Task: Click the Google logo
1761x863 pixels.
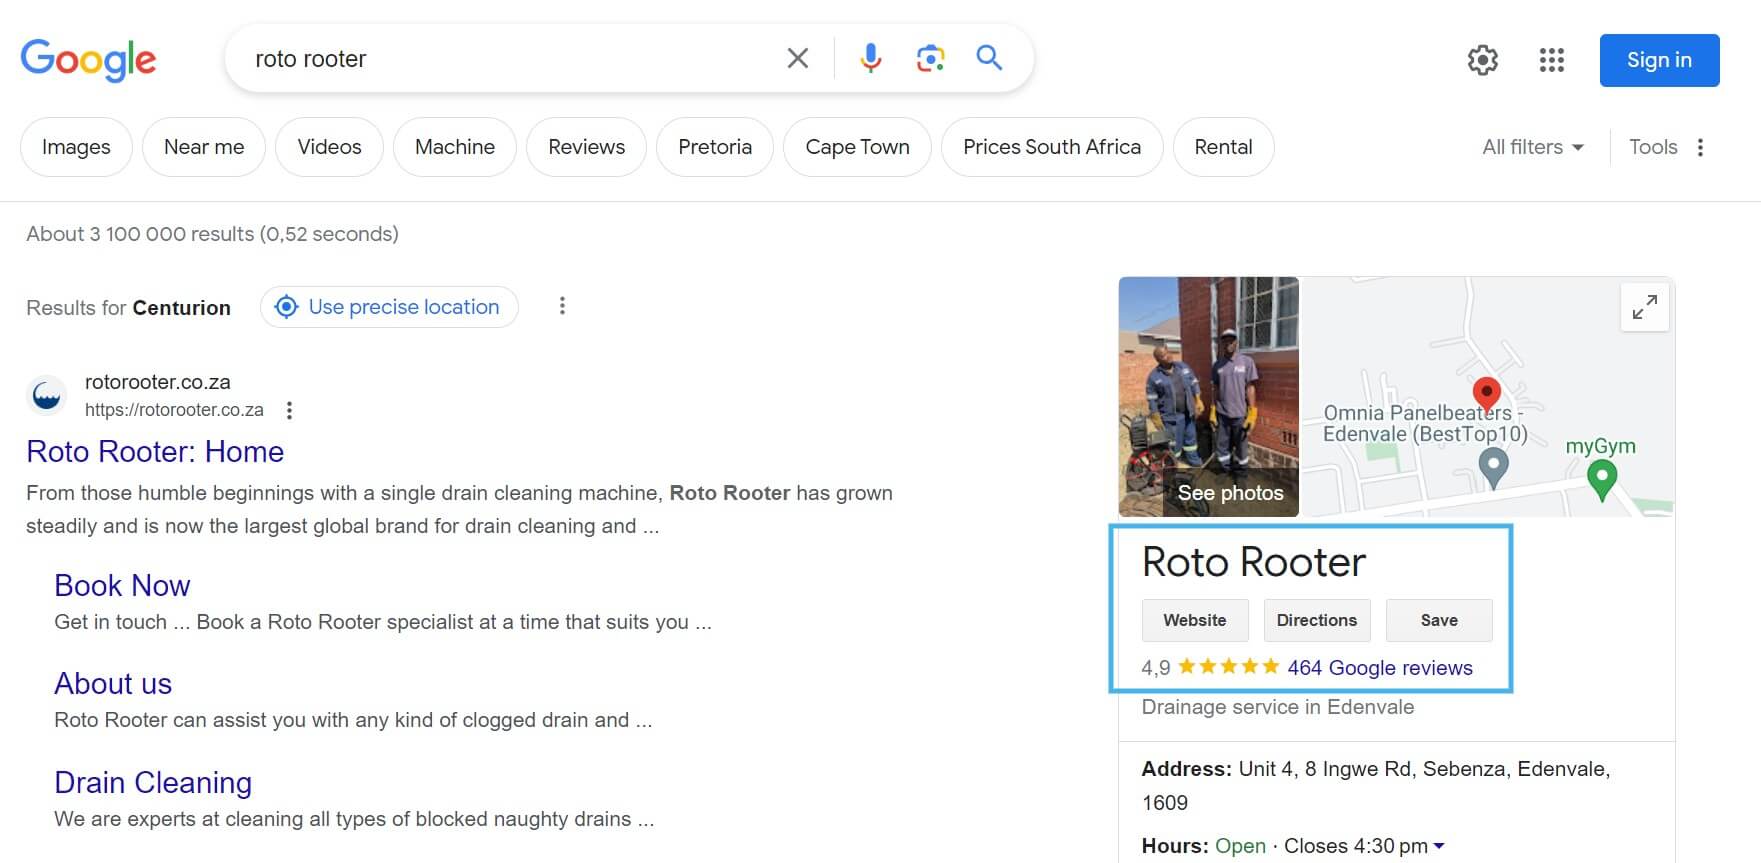Action: click(x=88, y=60)
